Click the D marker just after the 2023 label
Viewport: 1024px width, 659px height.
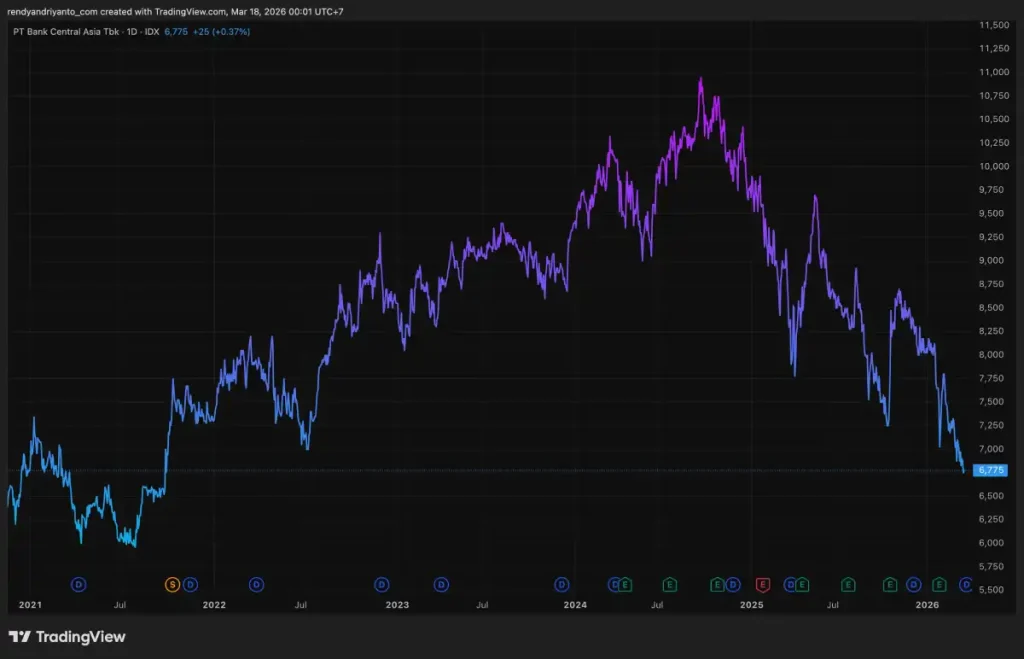point(441,584)
